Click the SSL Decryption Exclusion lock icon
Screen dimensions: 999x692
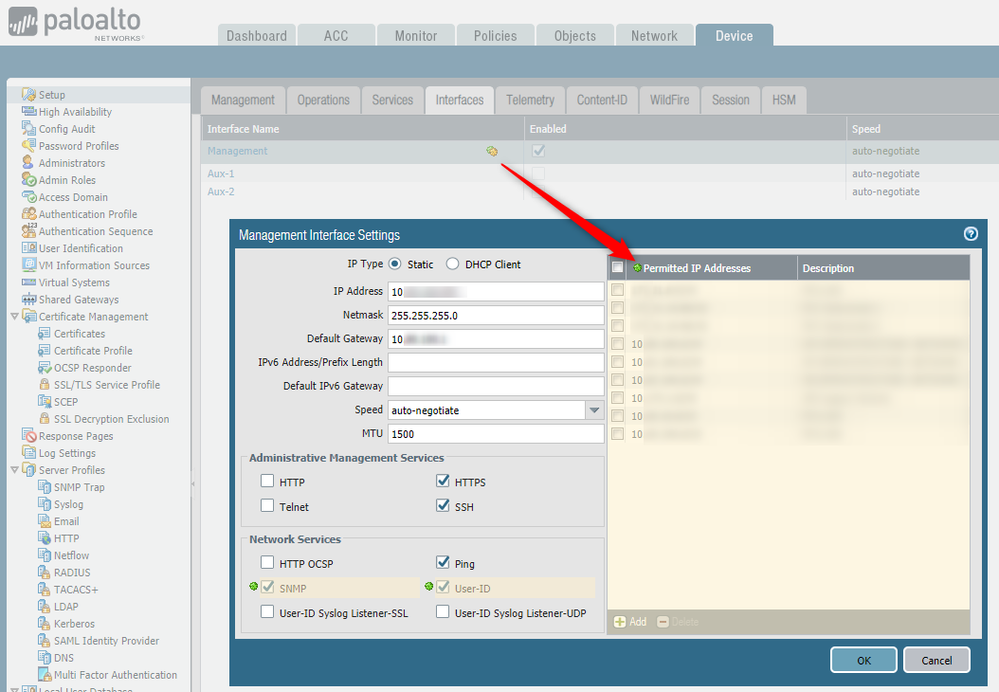tap(44, 419)
